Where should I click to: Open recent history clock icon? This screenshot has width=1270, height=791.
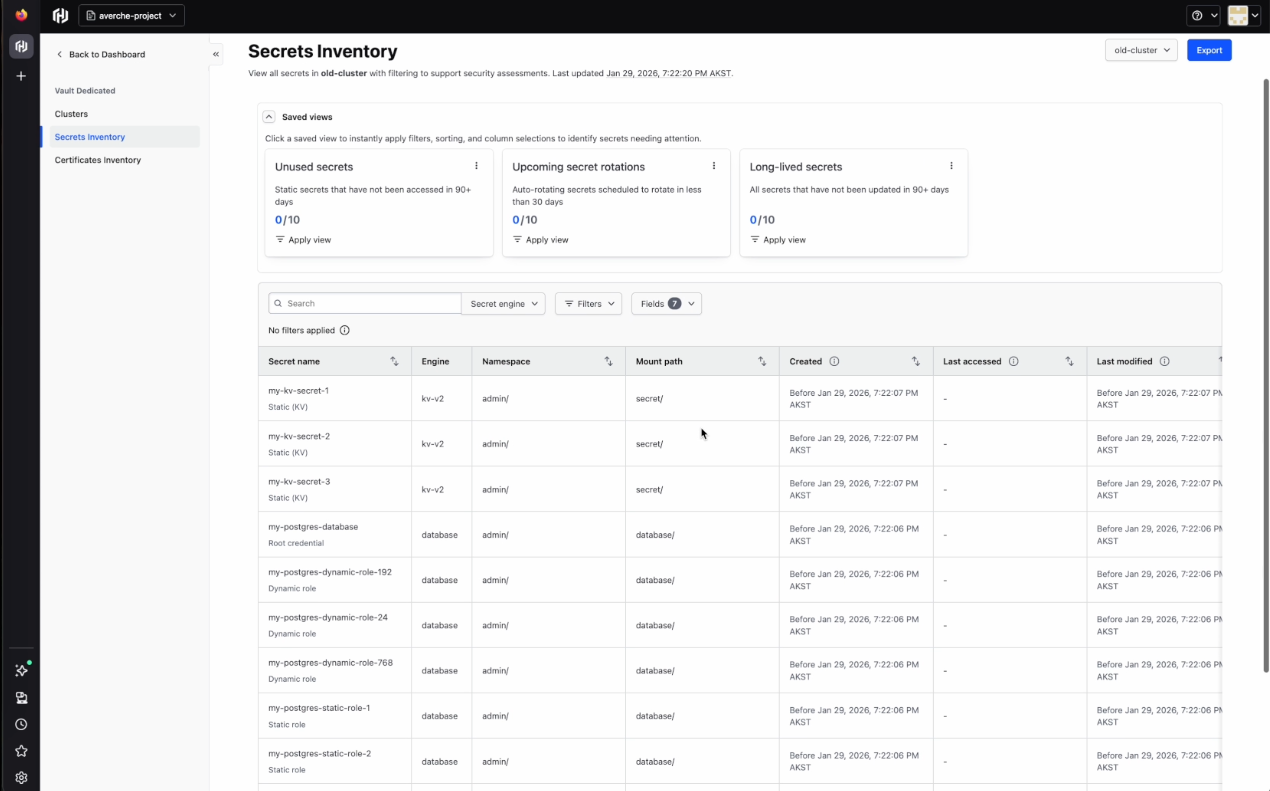point(21,724)
